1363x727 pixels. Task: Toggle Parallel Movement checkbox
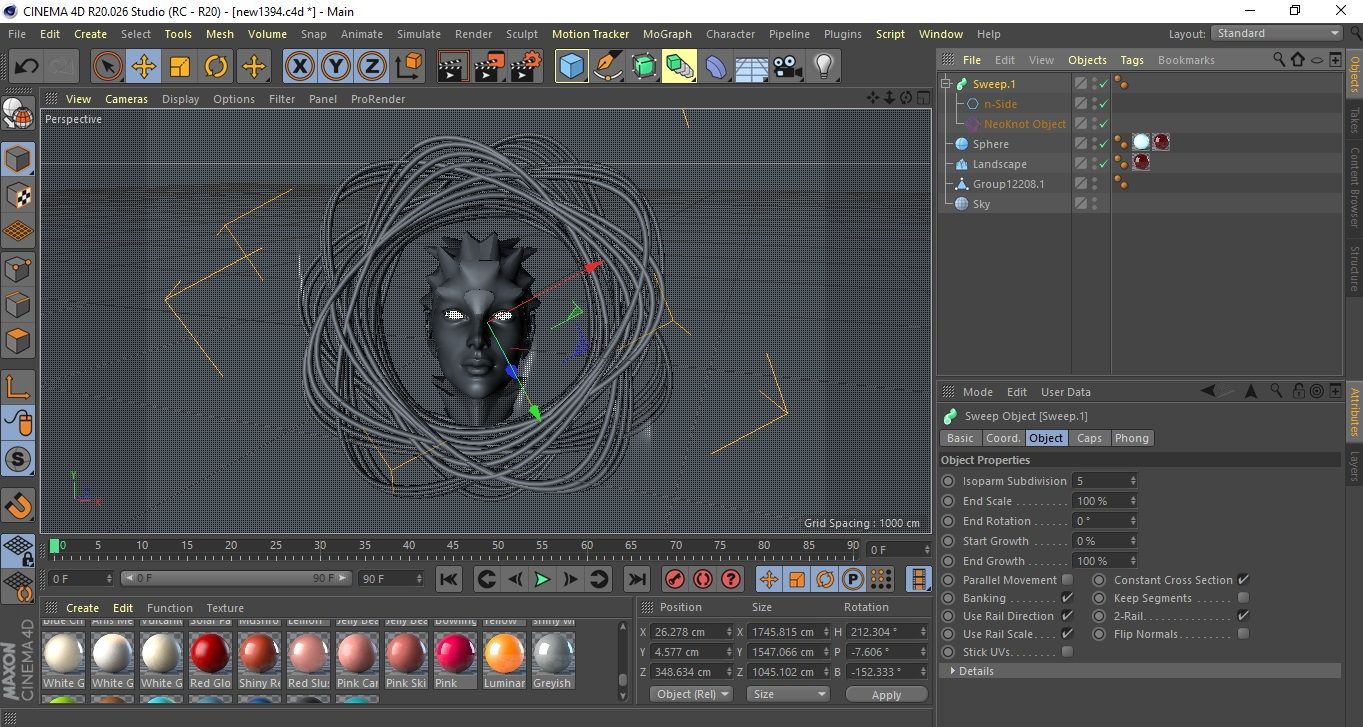click(1067, 580)
